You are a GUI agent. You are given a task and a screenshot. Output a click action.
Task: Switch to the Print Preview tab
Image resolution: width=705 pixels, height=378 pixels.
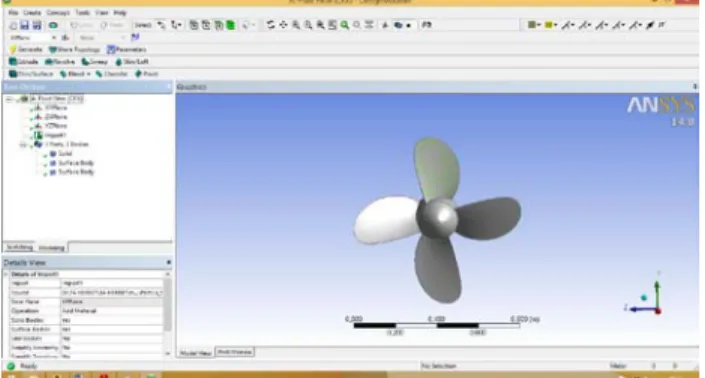click(235, 352)
